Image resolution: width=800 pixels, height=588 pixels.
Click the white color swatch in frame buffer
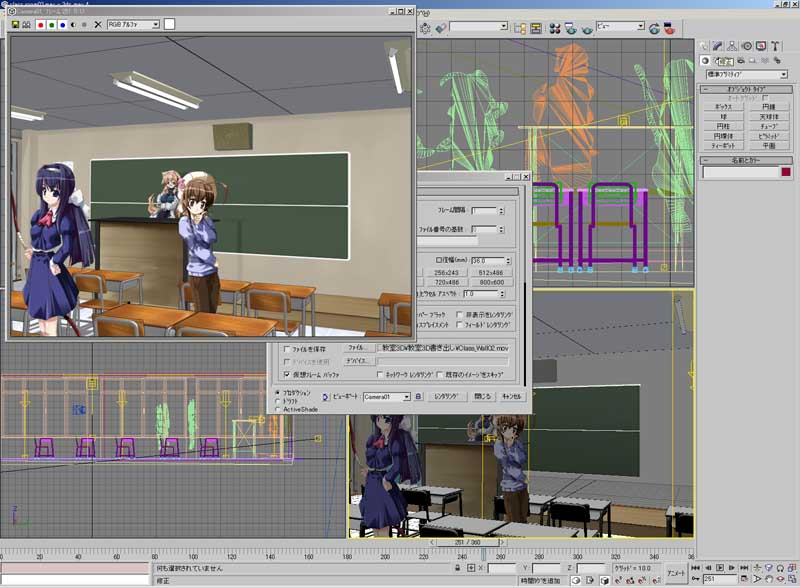click(x=169, y=24)
